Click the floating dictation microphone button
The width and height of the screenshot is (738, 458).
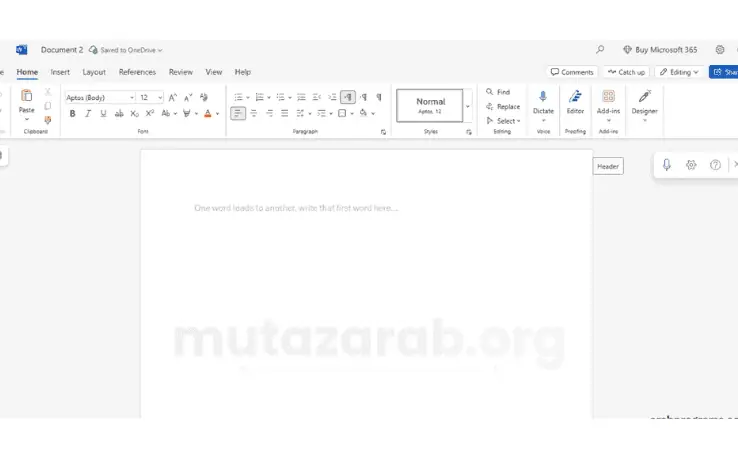pos(666,165)
